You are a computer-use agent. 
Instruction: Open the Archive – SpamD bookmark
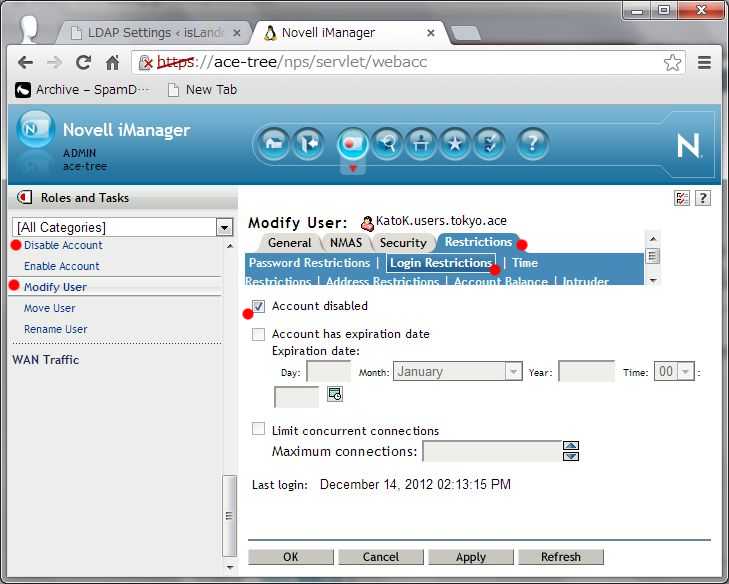pyautogui.click(x=82, y=89)
